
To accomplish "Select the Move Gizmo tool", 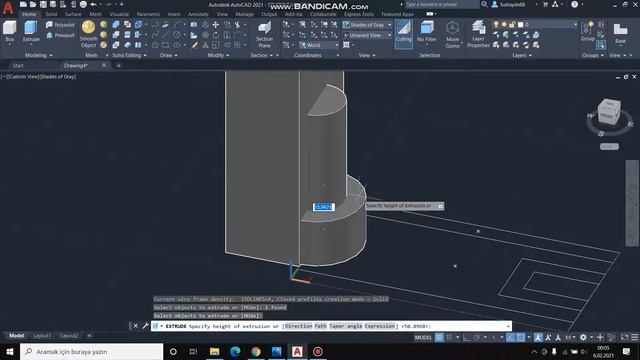I will pos(452,34).
